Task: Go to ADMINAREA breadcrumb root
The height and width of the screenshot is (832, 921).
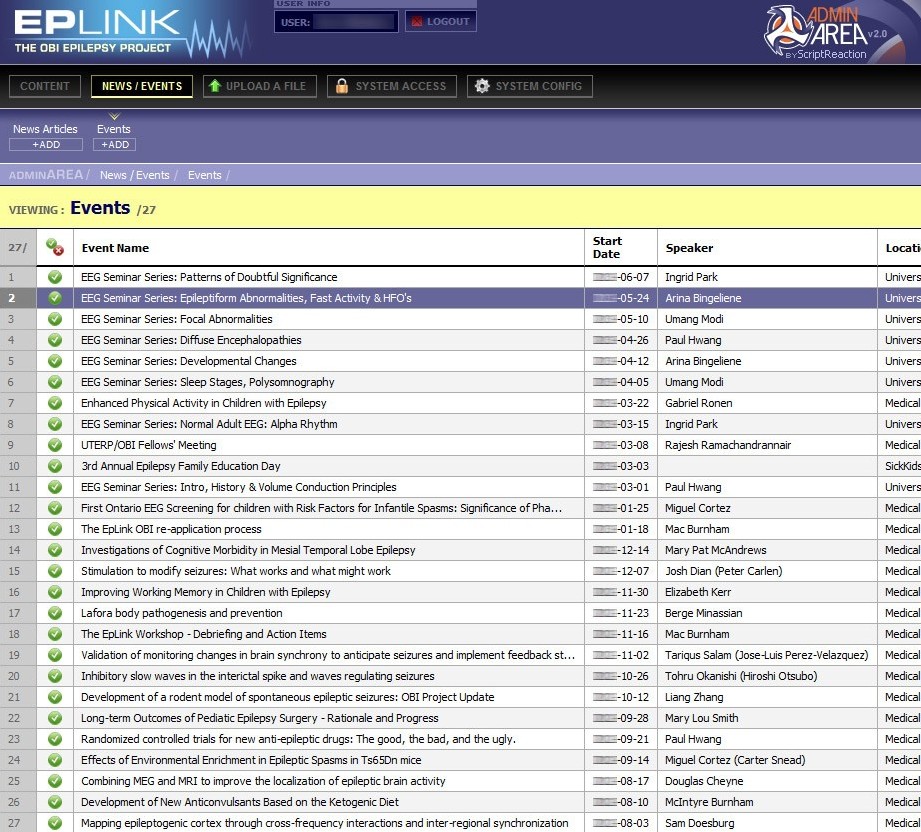Action: pyautogui.click(x=46, y=175)
